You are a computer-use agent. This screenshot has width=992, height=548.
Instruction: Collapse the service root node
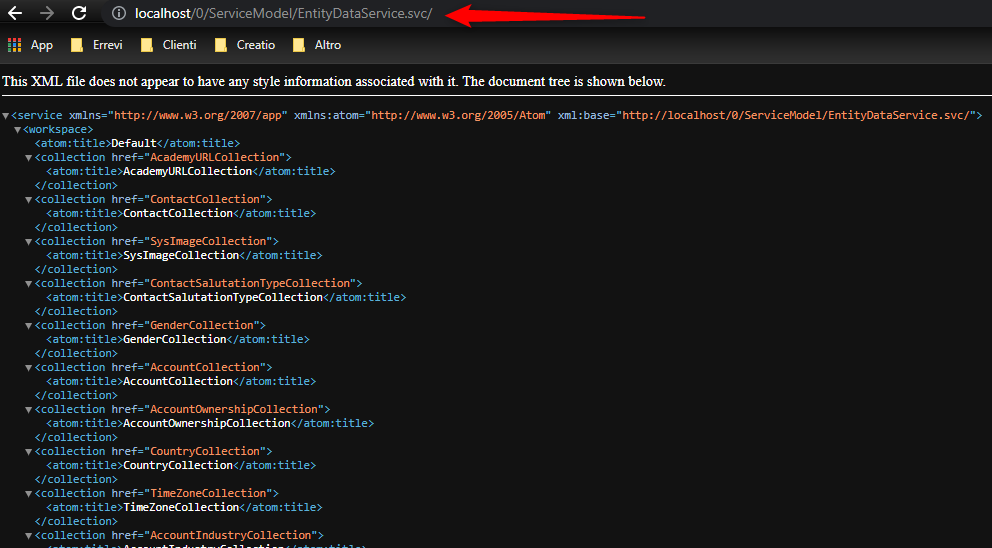tap(6, 116)
